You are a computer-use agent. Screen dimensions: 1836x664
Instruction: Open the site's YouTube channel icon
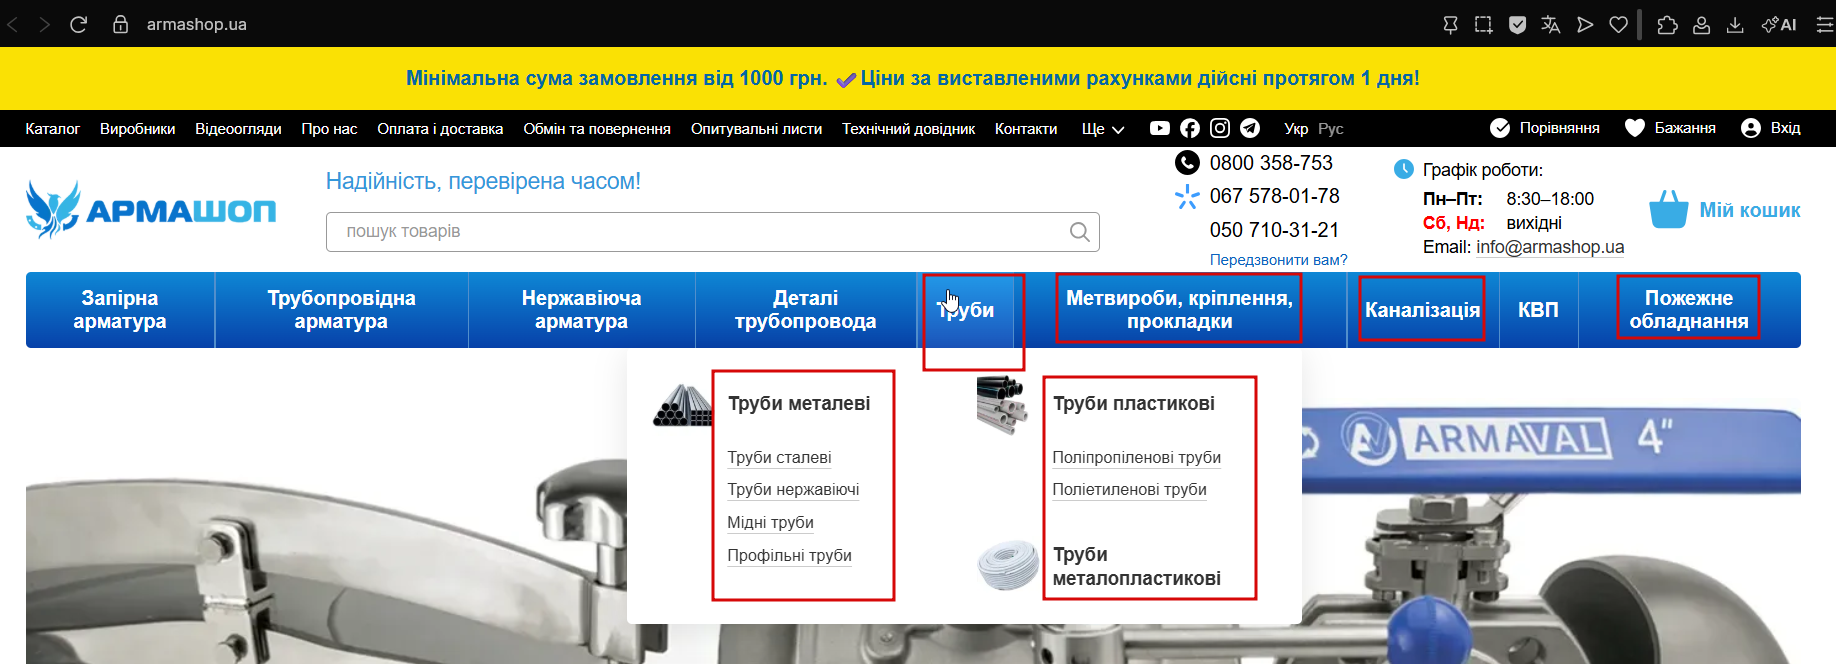point(1160,128)
